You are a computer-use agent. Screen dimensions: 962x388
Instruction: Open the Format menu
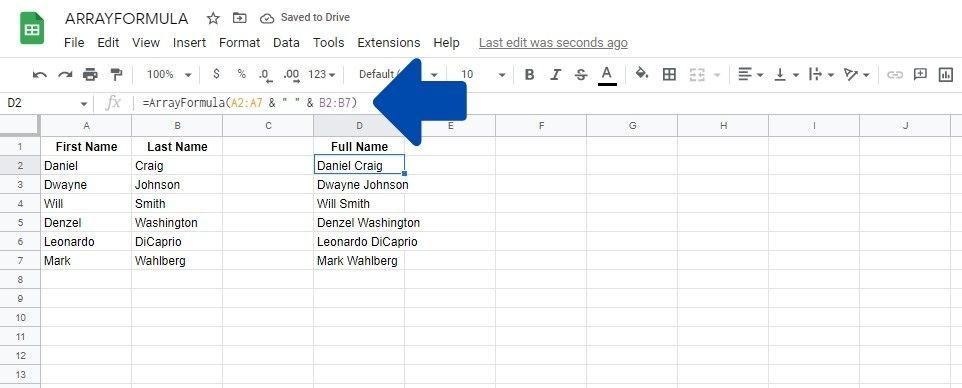(x=239, y=42)
